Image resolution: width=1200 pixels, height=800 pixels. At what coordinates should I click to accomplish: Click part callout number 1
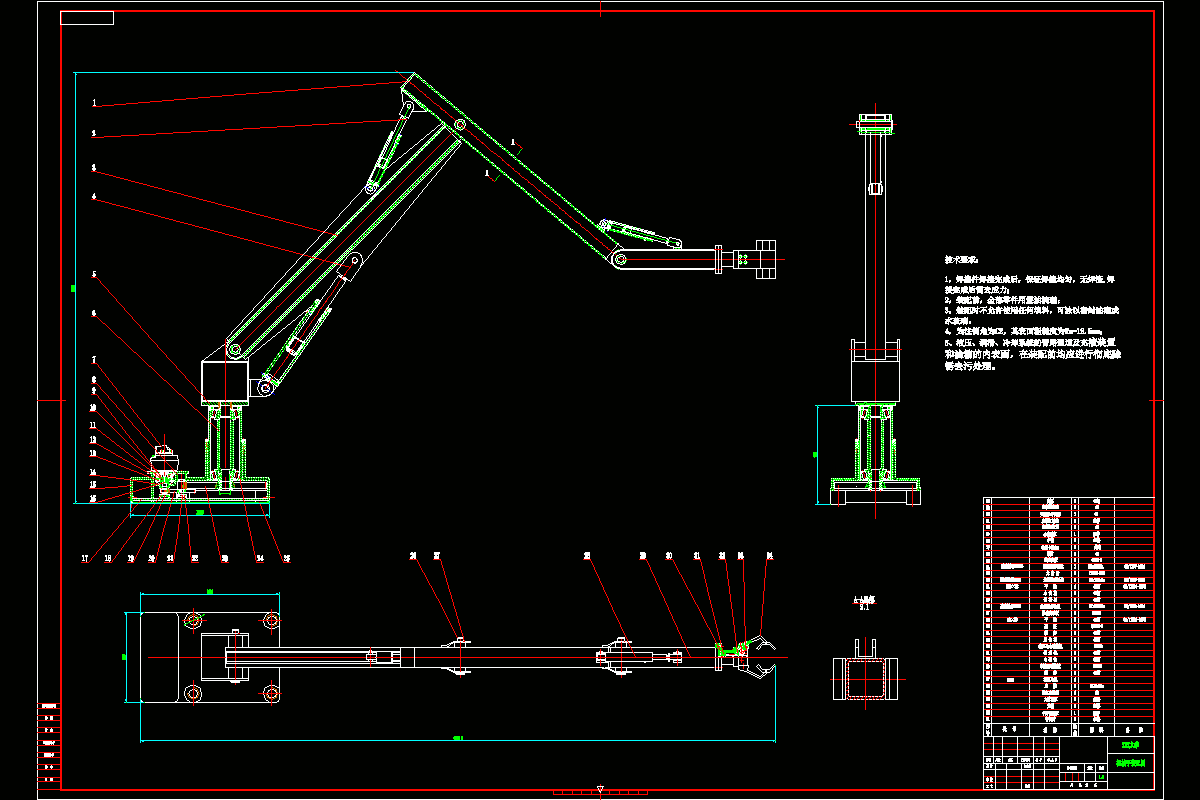94,103
